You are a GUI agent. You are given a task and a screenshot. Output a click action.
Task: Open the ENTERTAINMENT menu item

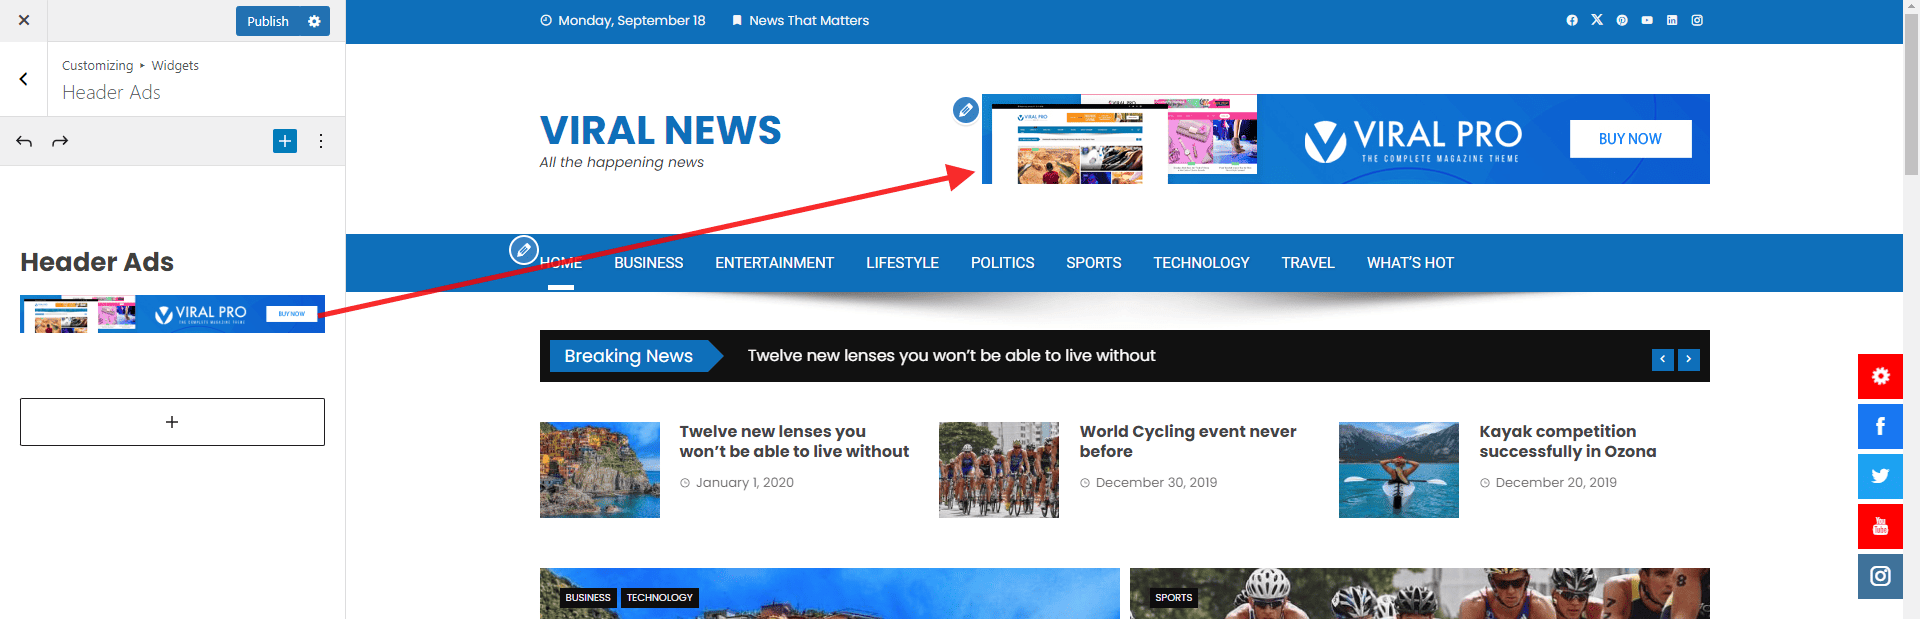tap(775, 263)
